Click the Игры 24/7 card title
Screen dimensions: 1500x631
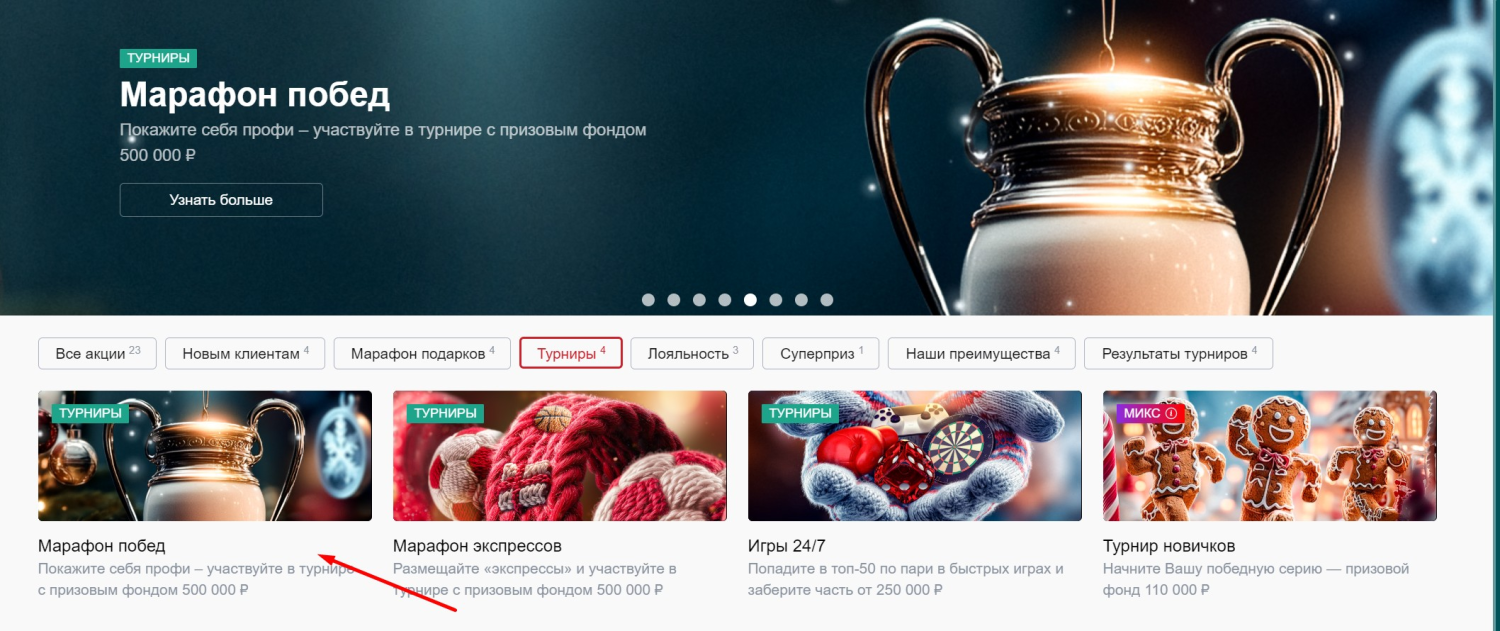click(787, 546)
